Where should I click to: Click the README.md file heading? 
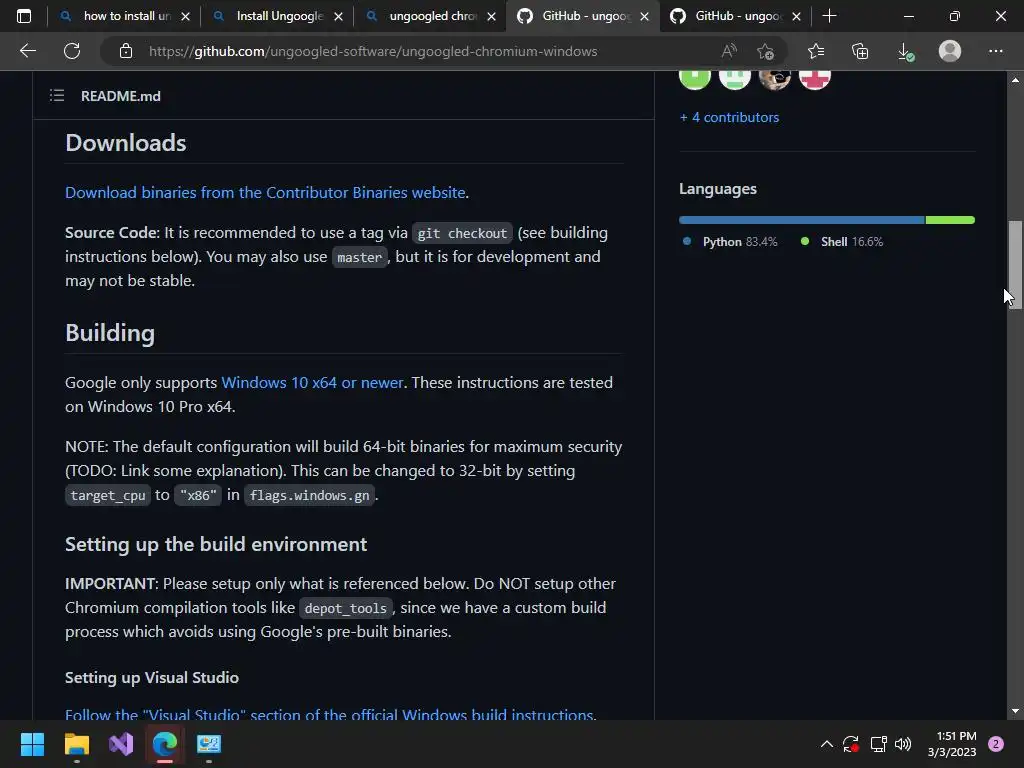coord(121,96)
